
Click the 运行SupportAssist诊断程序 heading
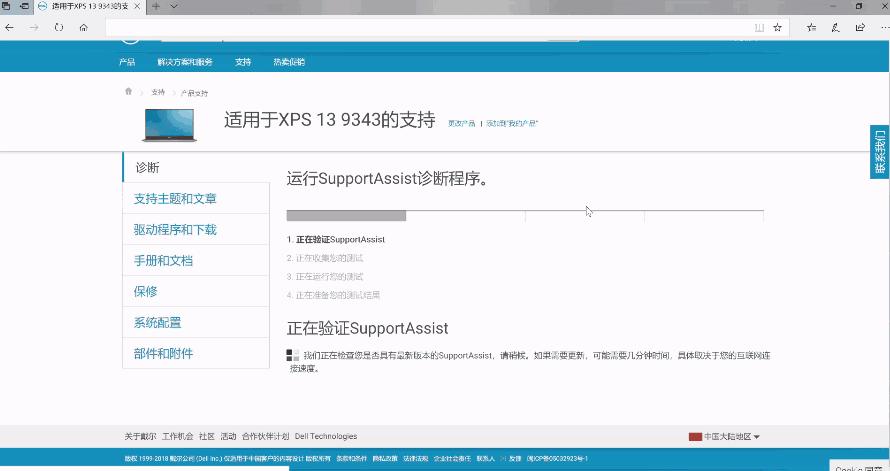pos(387,179)
